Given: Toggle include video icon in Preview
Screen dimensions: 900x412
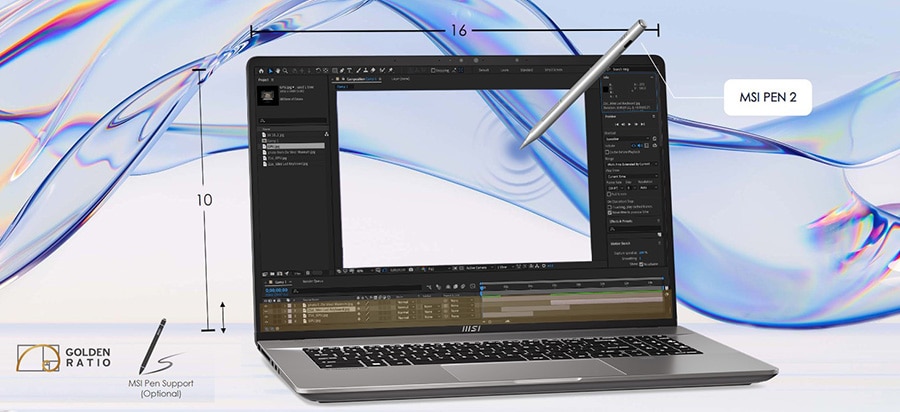Looking at the screenshot, I should (634, 146).
